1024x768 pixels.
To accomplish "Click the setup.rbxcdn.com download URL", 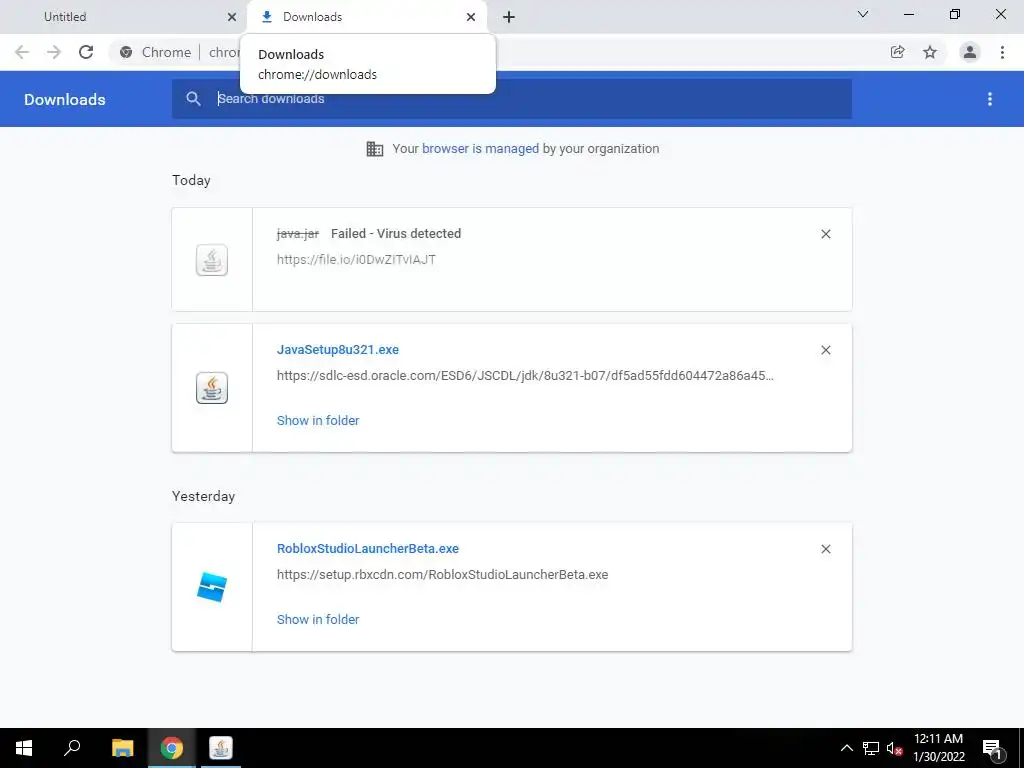I will pos(442,575).
